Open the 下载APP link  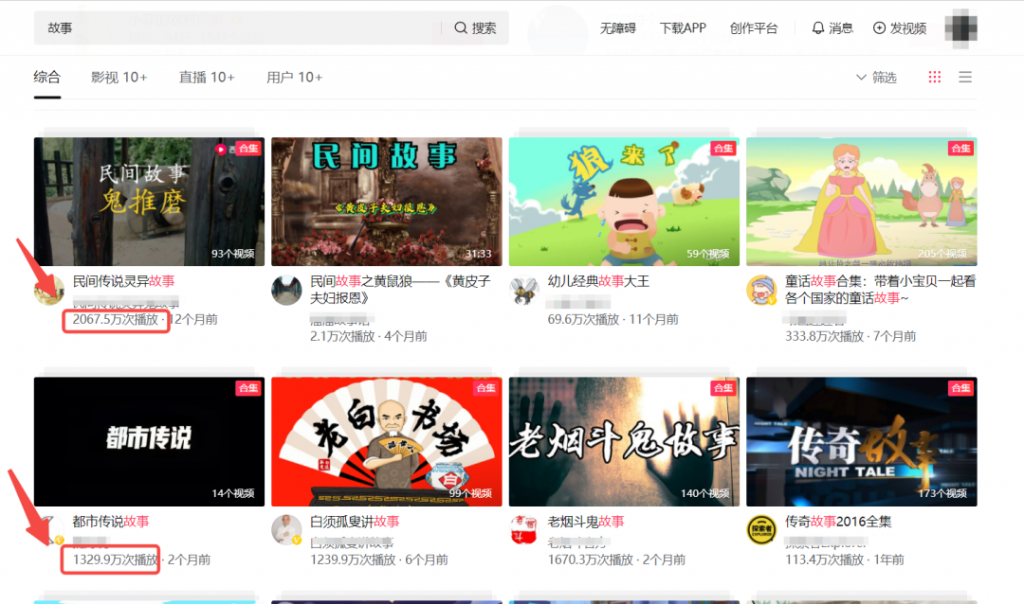[x=682, y=28]
